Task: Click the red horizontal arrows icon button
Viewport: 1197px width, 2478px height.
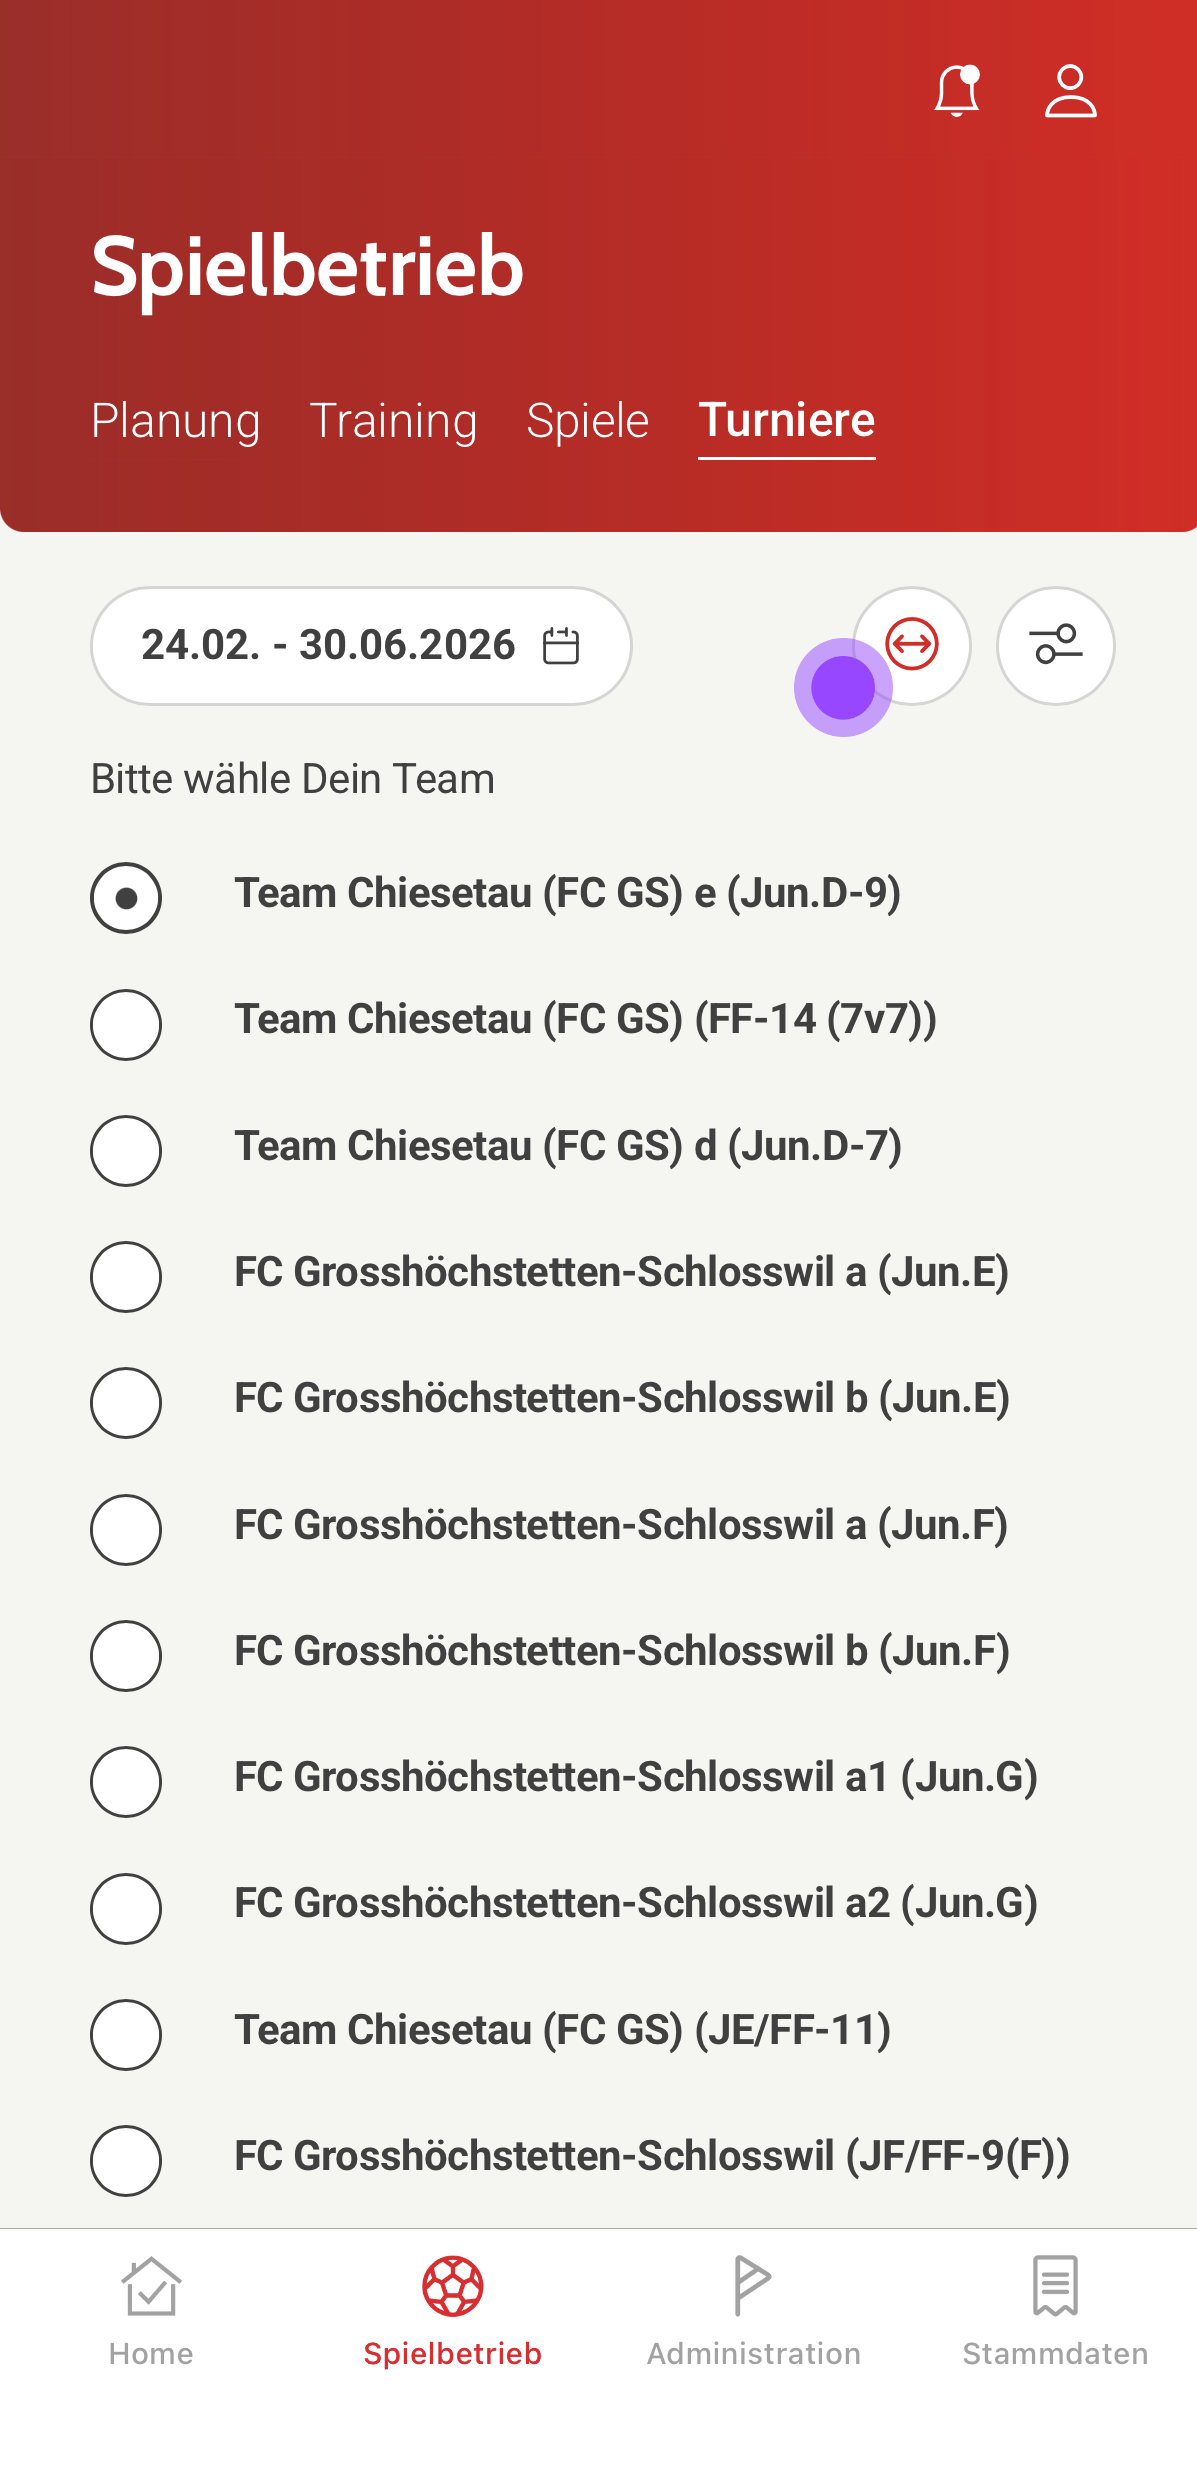Action: click(x=912, y=645)
